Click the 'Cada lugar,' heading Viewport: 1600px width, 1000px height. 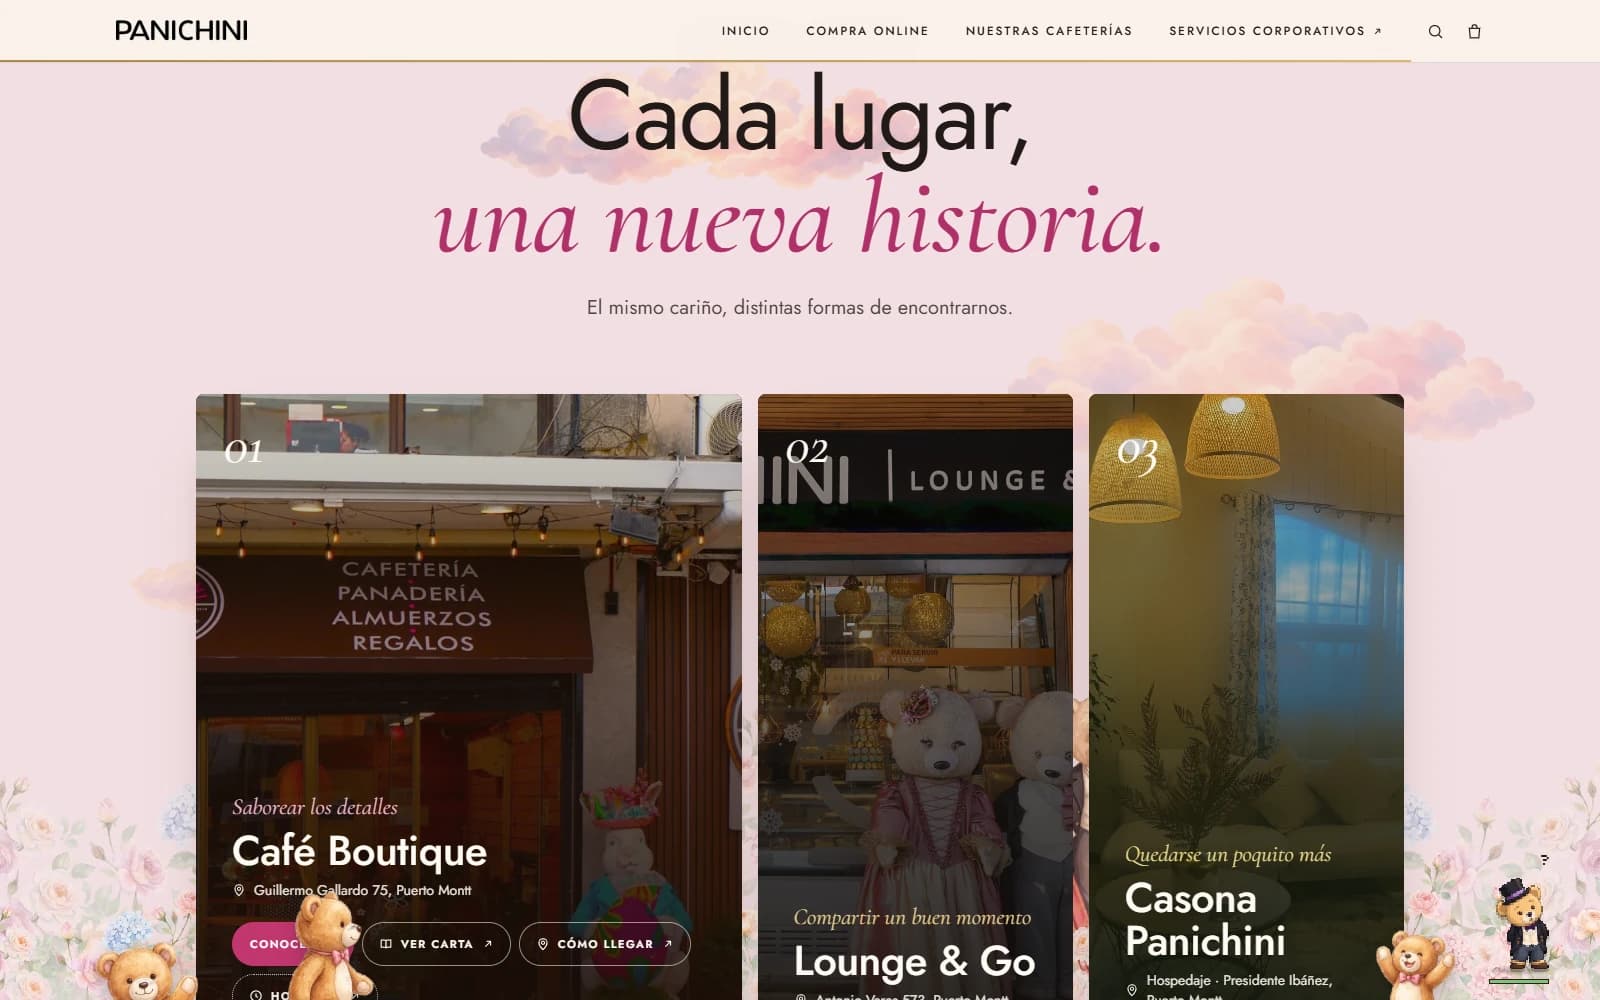tap(799, 119)
